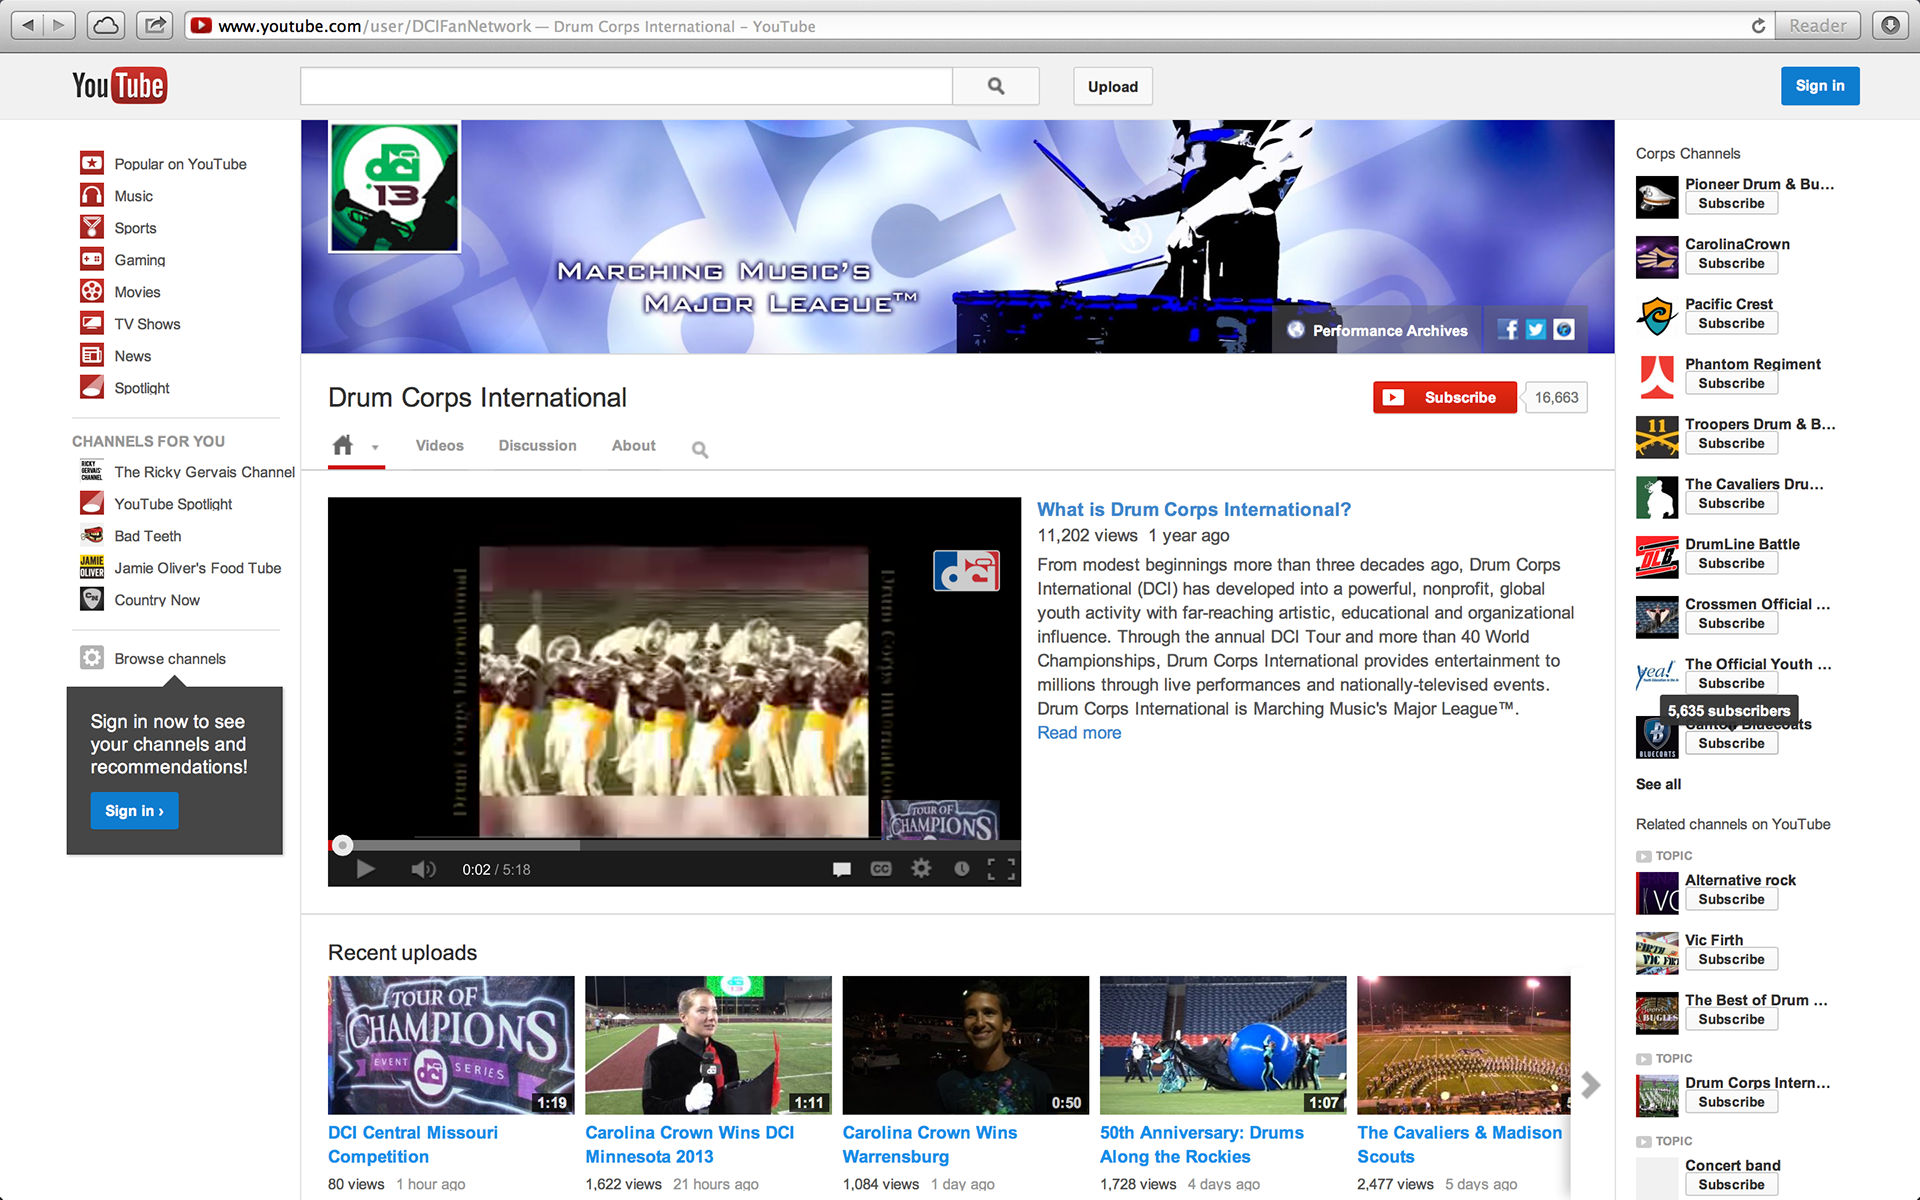Mute the video with the volume icon
The height and width of the screenshot is (1200, 1920).
(x=423, y=869)
